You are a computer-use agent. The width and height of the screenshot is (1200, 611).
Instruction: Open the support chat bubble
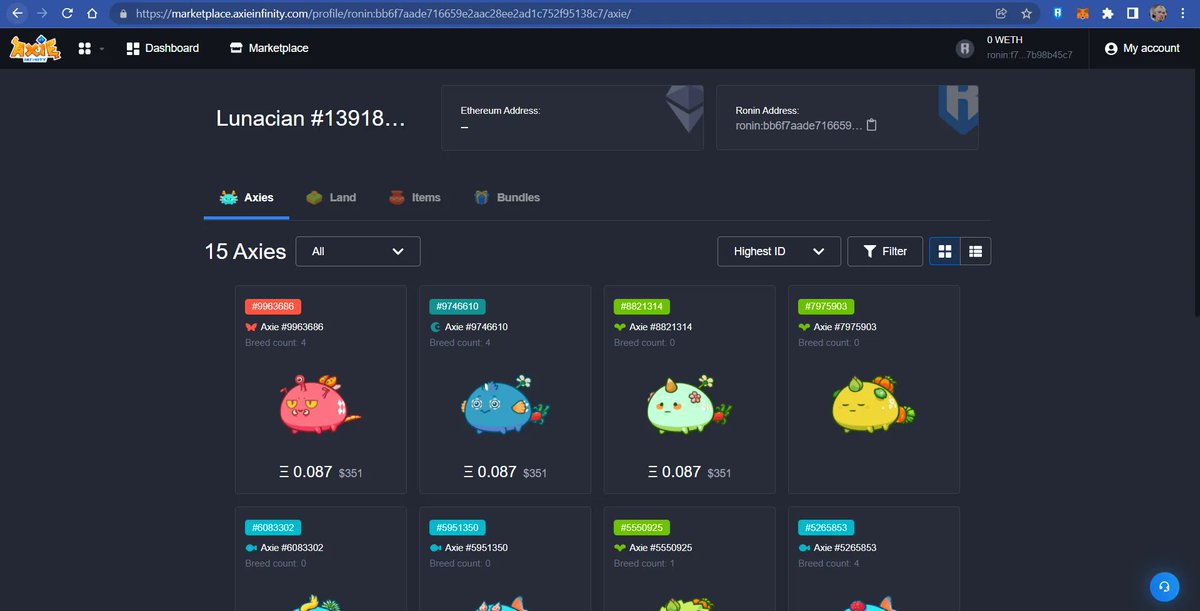(1164, 586)
